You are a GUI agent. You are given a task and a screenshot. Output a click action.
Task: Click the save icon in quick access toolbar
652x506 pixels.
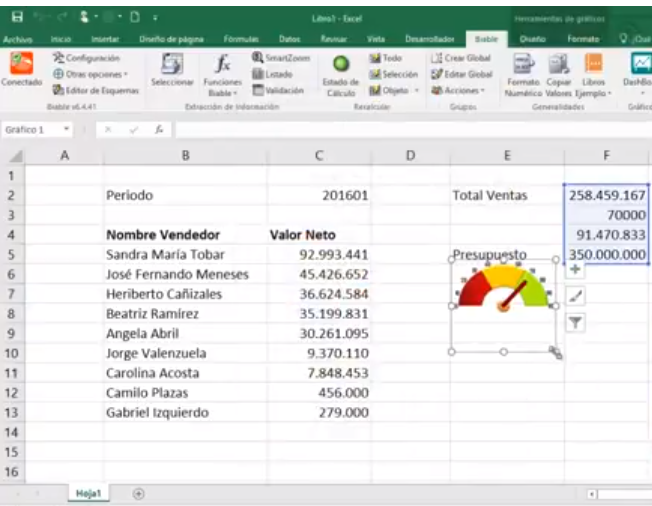(18, 18)
